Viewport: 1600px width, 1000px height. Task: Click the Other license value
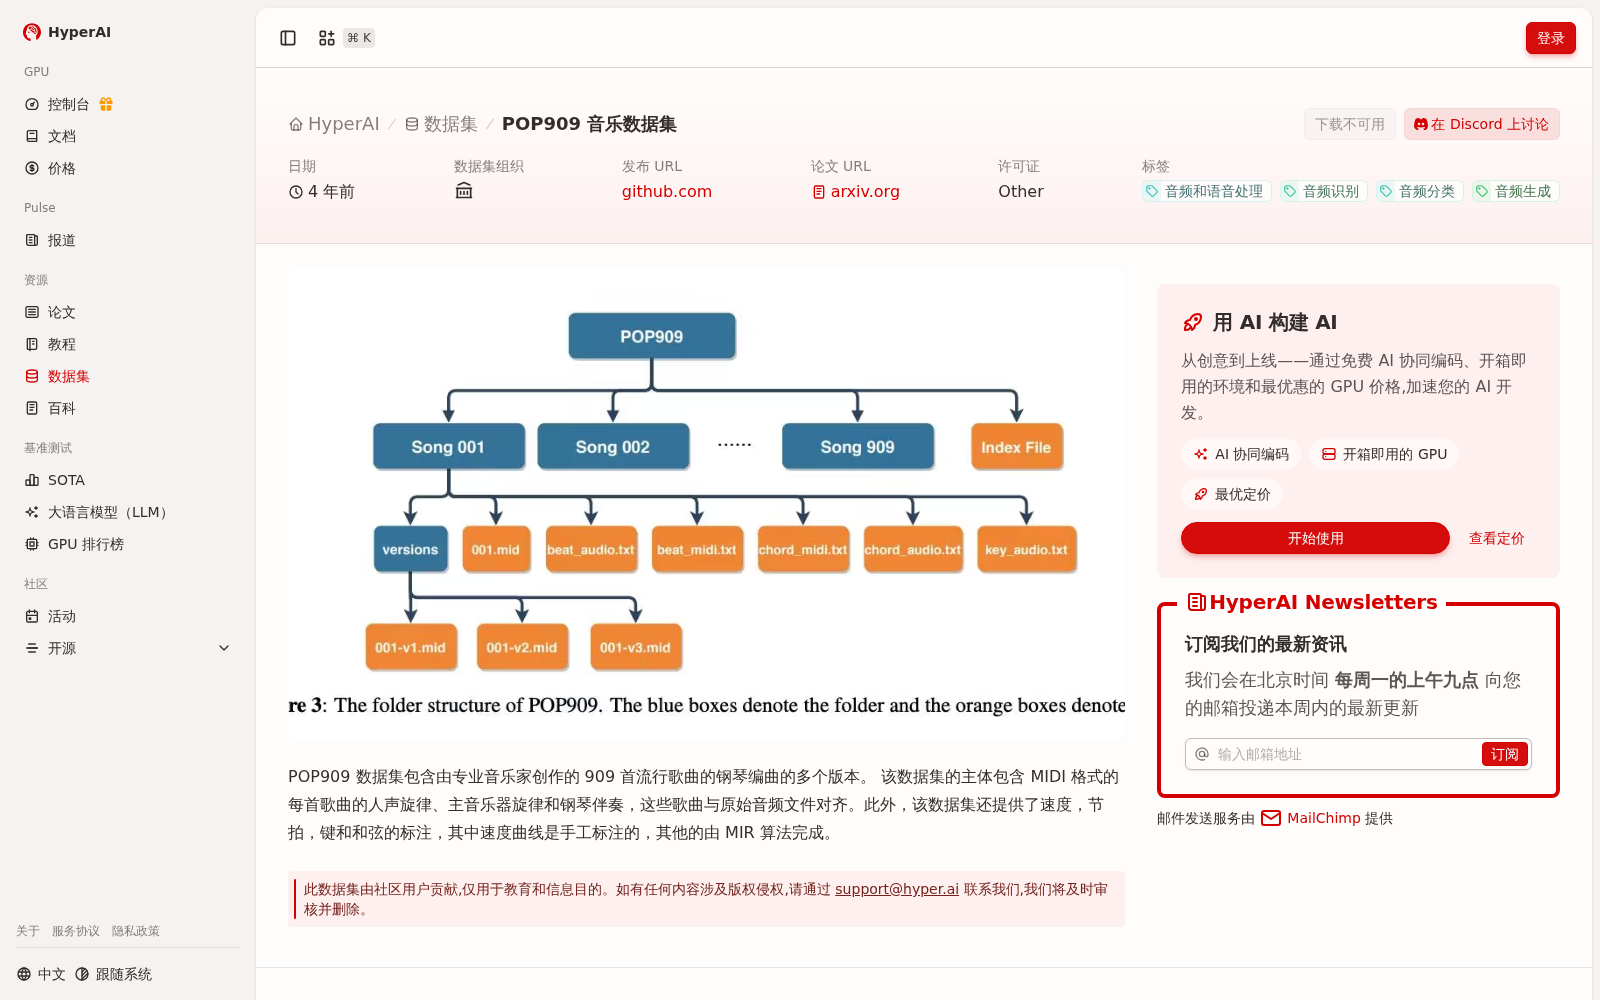pos(1020,191)
